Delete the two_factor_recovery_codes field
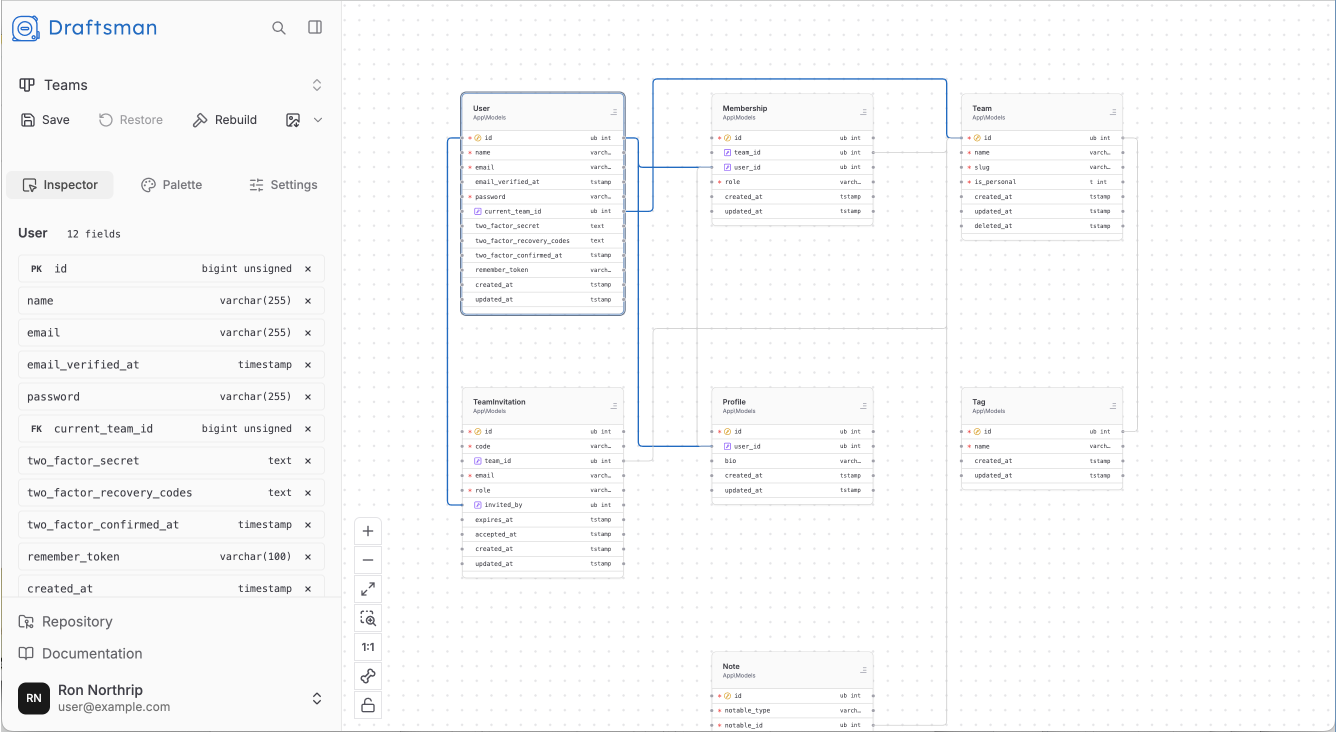The image size is (1336, 732). (308, 493)
